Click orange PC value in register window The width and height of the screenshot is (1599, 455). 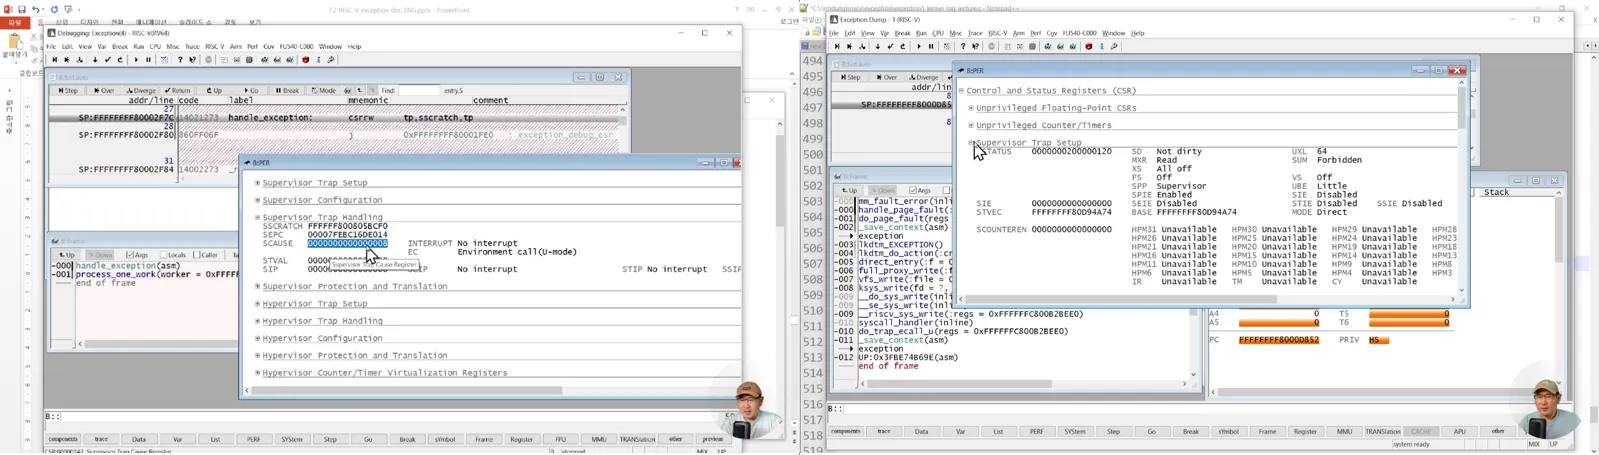(1279, 340)
